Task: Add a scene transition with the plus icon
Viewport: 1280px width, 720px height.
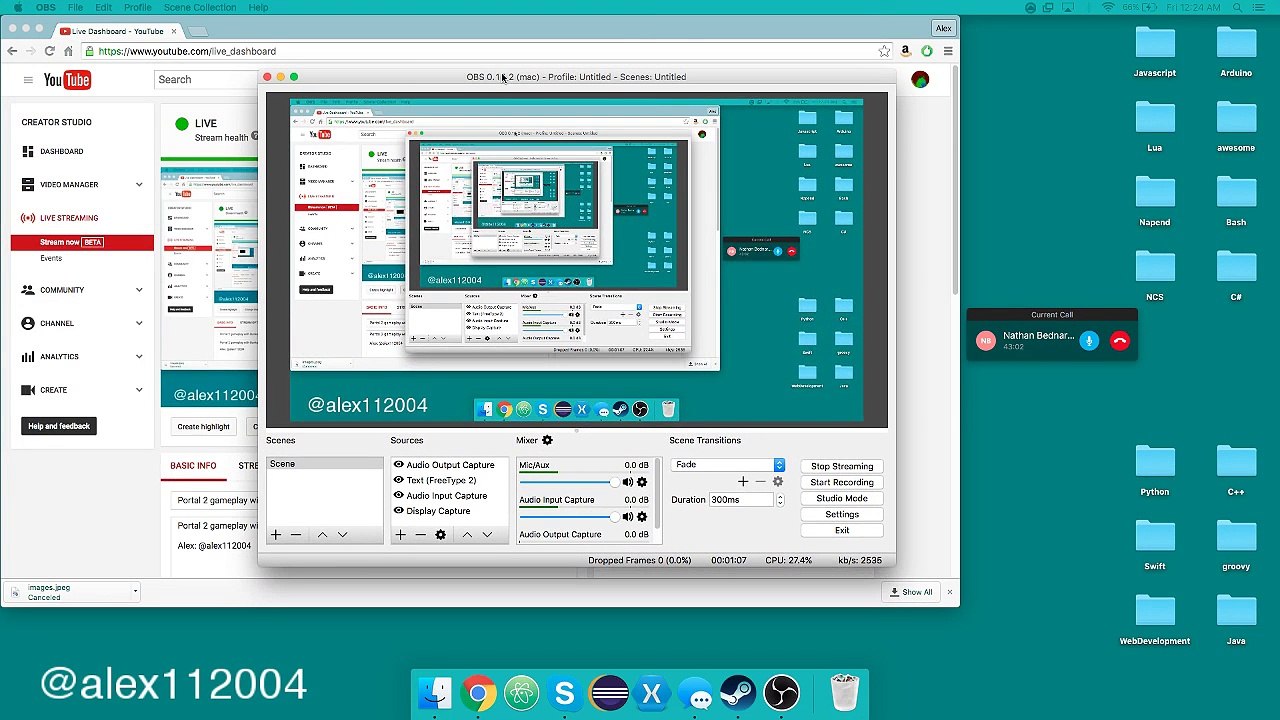Action: (x=743, y=482)
